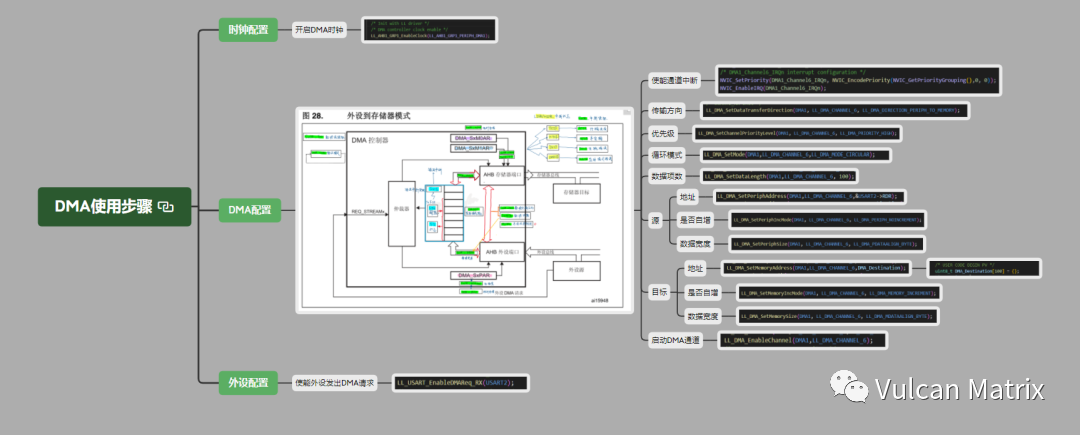This screenshot has height=435, width=1080.
Task: Click the LL_DMA_EnableChannel code block
Action: [802, 339]
